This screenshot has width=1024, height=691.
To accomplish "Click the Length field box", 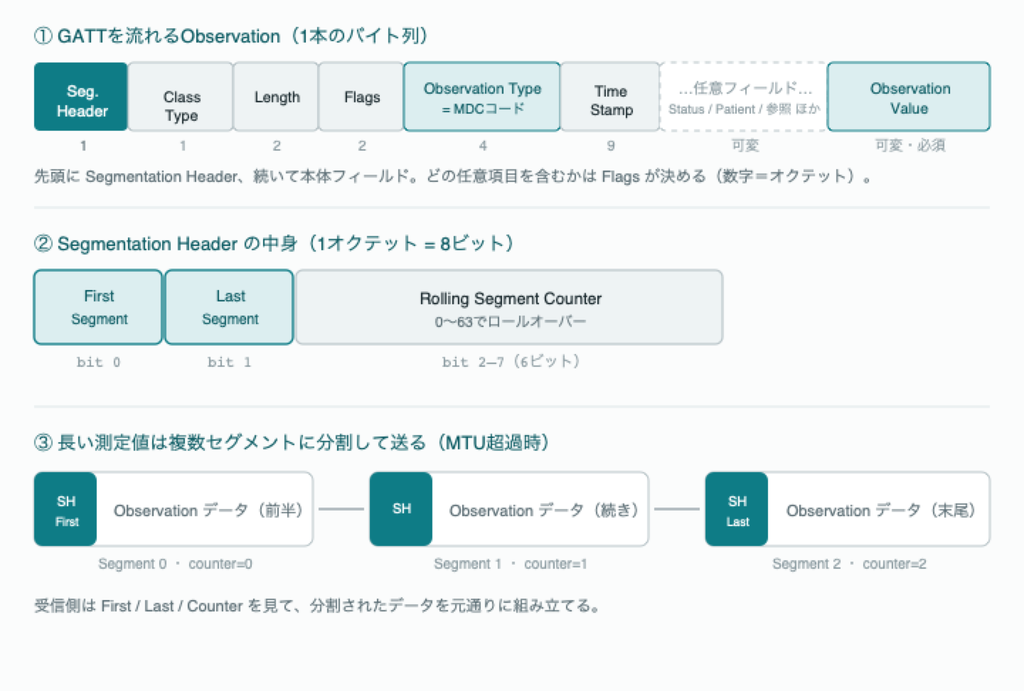I will click(x=276, y=97).
